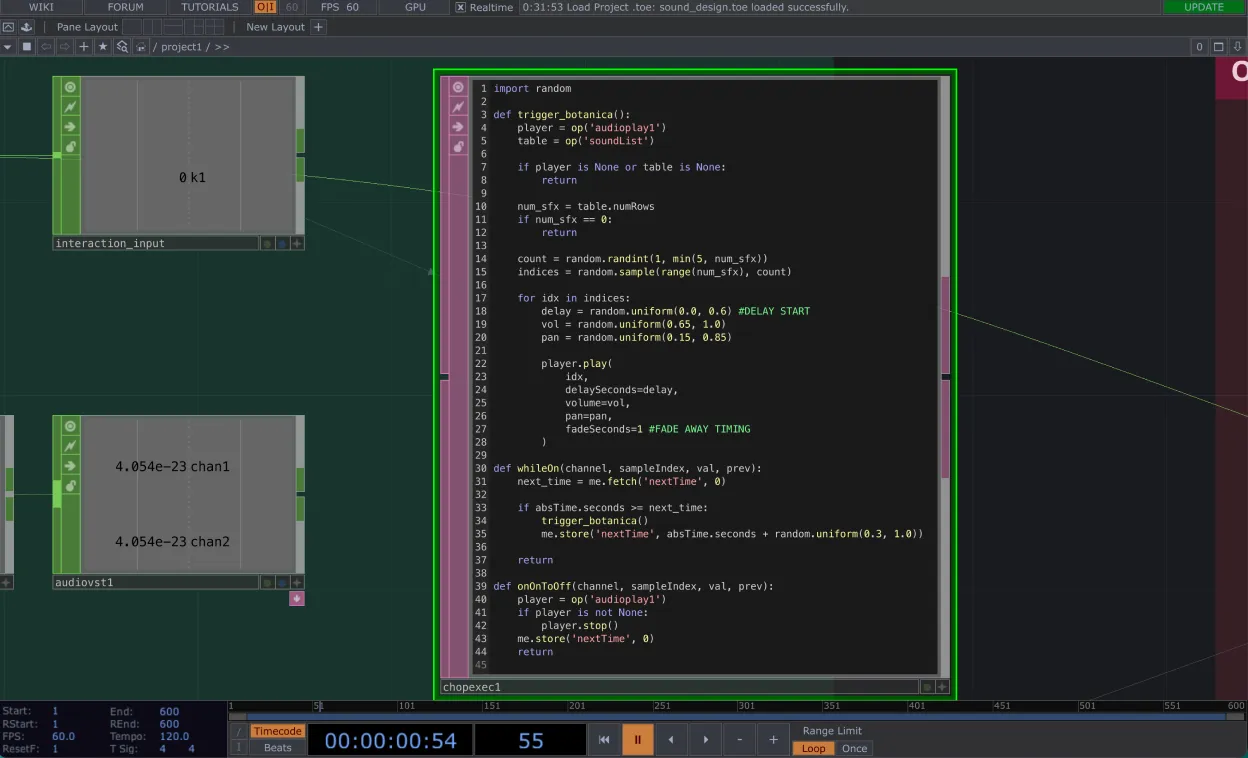The image size is (1248, 758).
Task: Toggle lock flag on chopexec1 node
Action: [459, 147]
